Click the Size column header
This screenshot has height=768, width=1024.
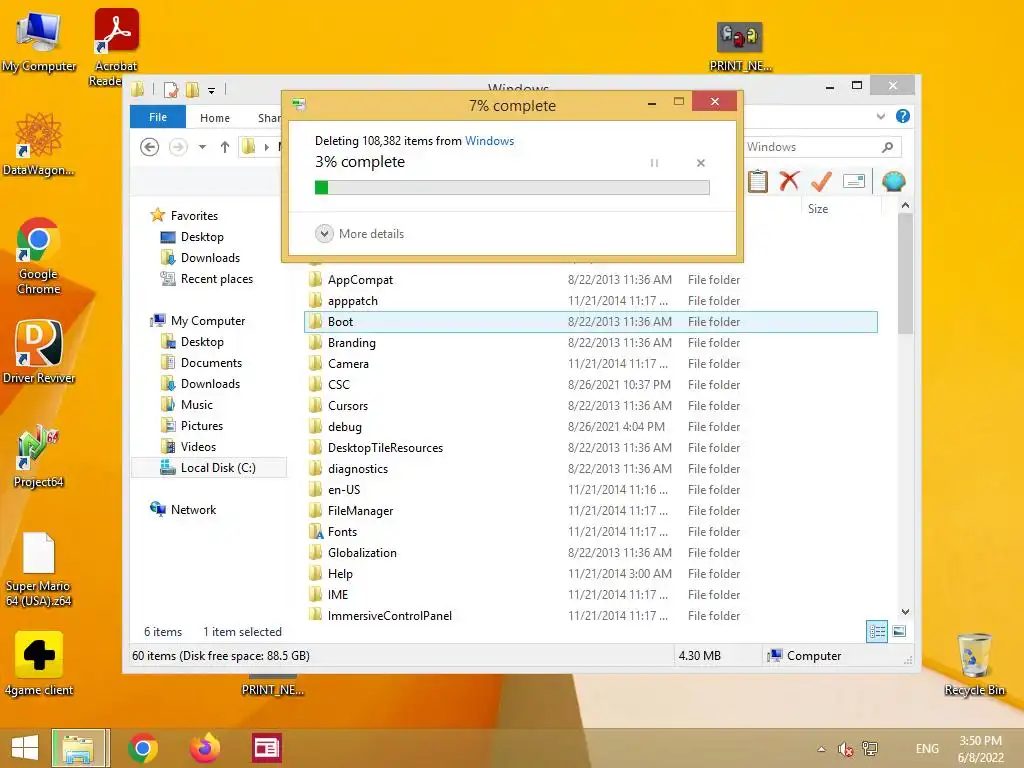coord(818,209)
